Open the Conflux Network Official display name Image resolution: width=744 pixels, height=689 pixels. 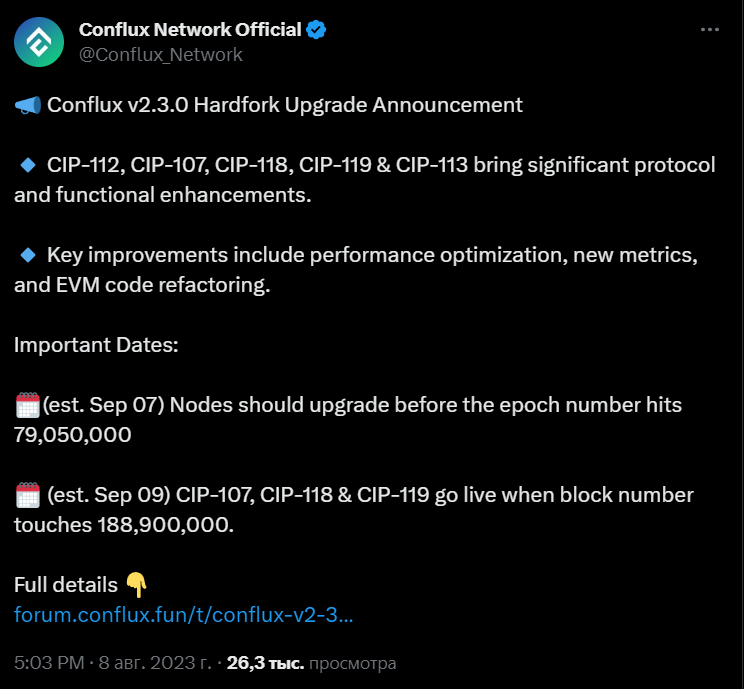(x=190, y=30)
